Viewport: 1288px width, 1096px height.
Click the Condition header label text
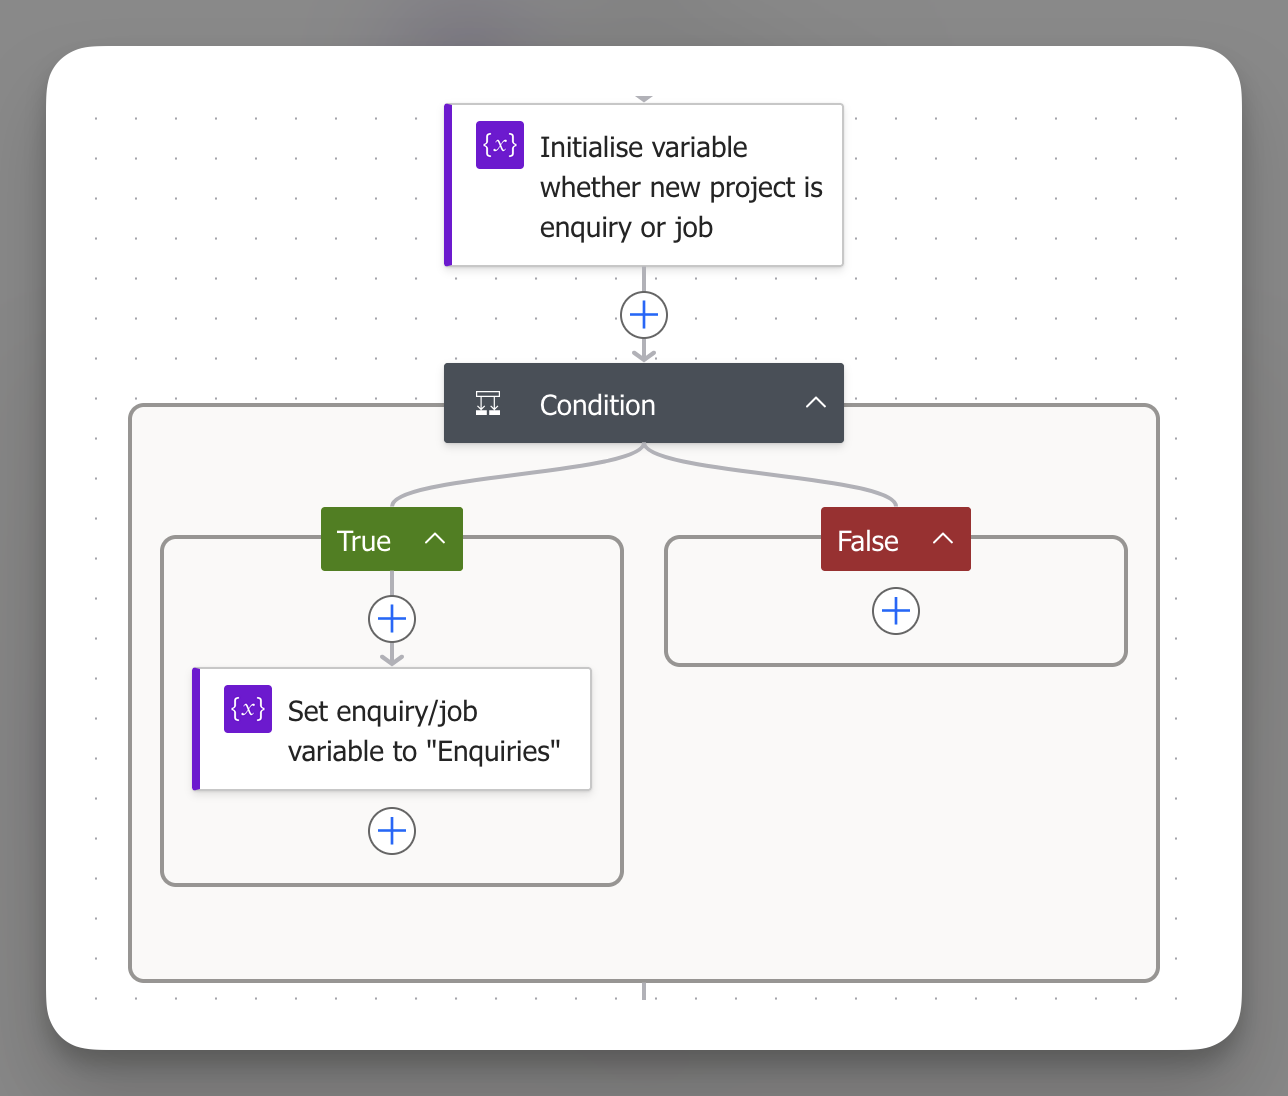coord(597,405)
